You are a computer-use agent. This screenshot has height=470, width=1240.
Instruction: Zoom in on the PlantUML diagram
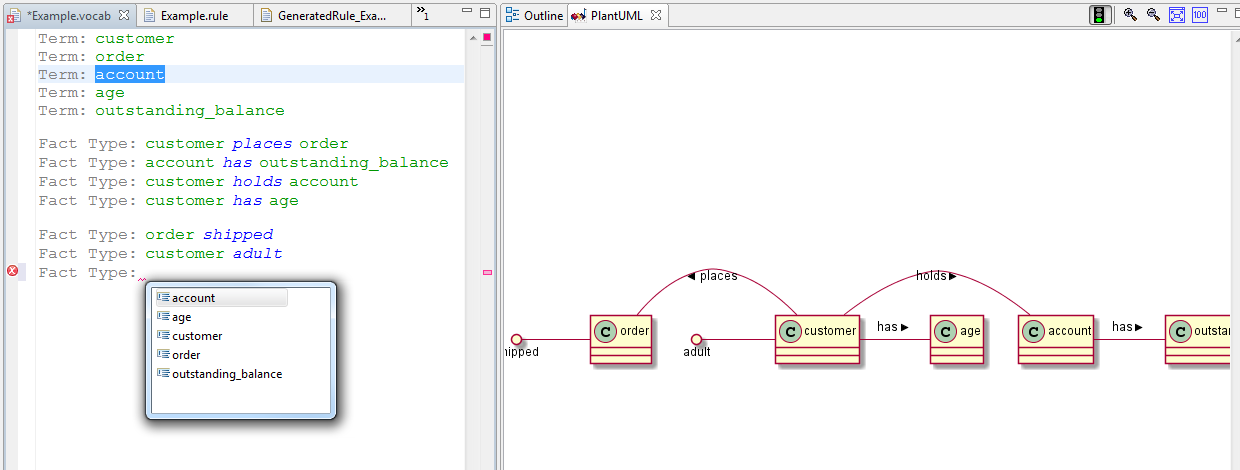click(1130, 15)
